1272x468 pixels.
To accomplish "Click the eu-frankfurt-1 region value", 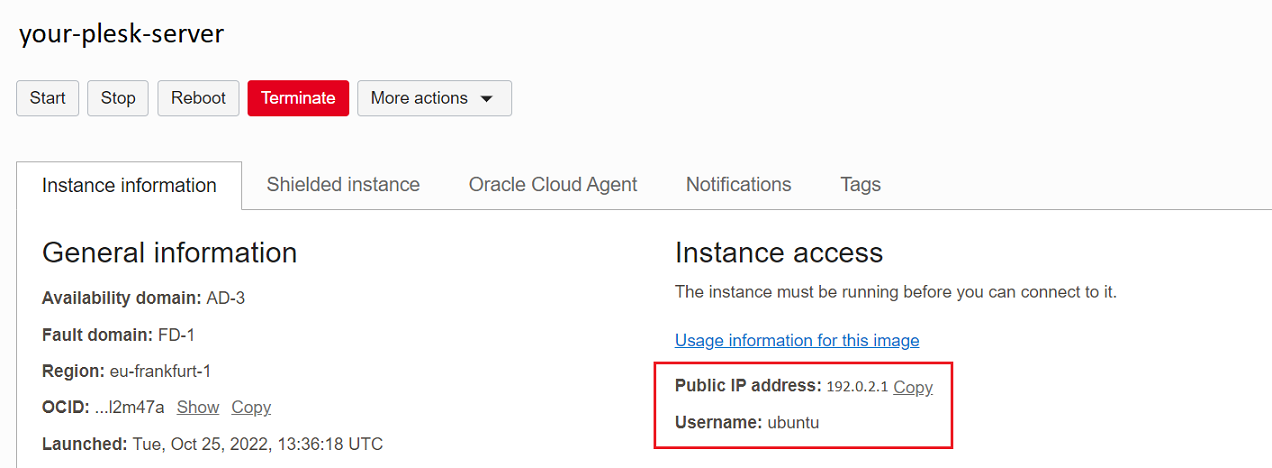I will tap(160, 371).
